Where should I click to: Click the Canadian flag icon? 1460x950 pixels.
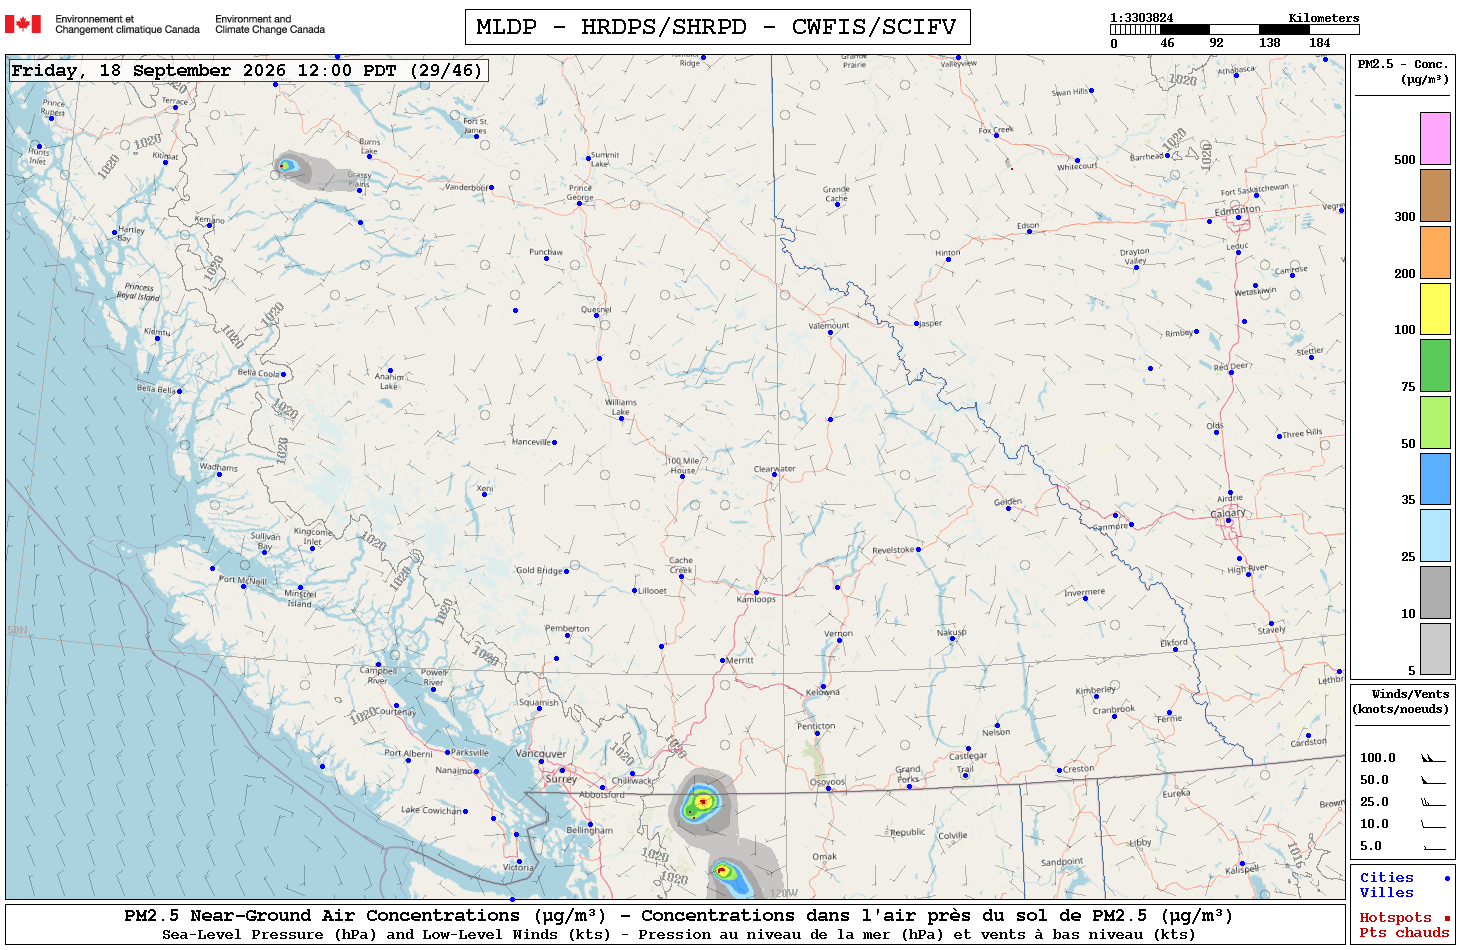pos(23,24)
